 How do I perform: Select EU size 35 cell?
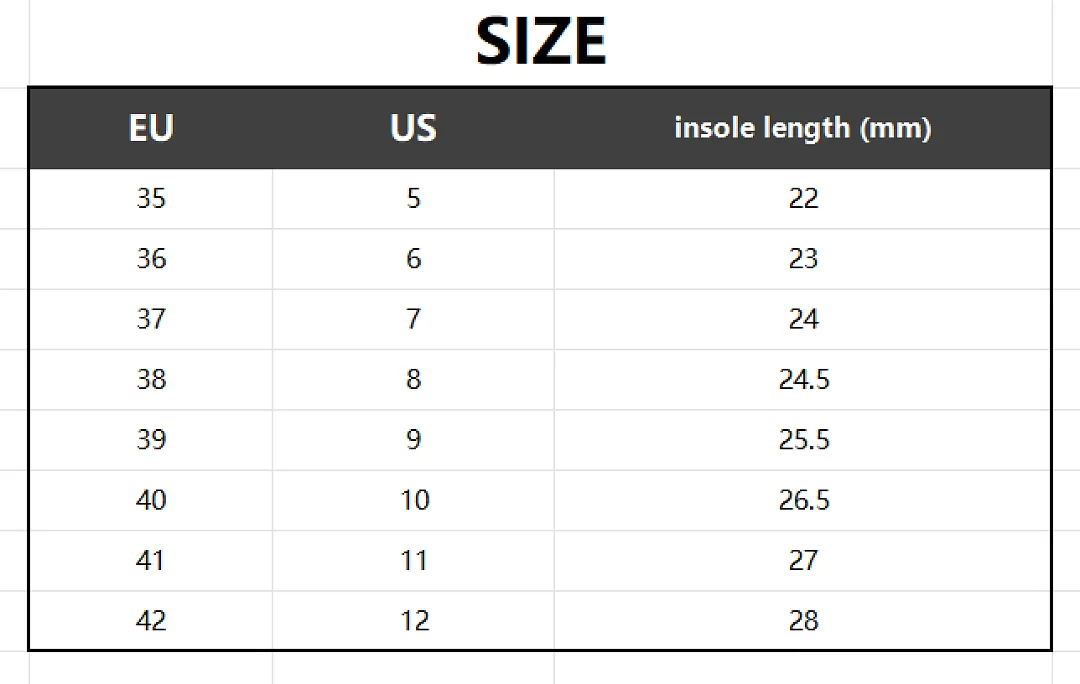151,198
